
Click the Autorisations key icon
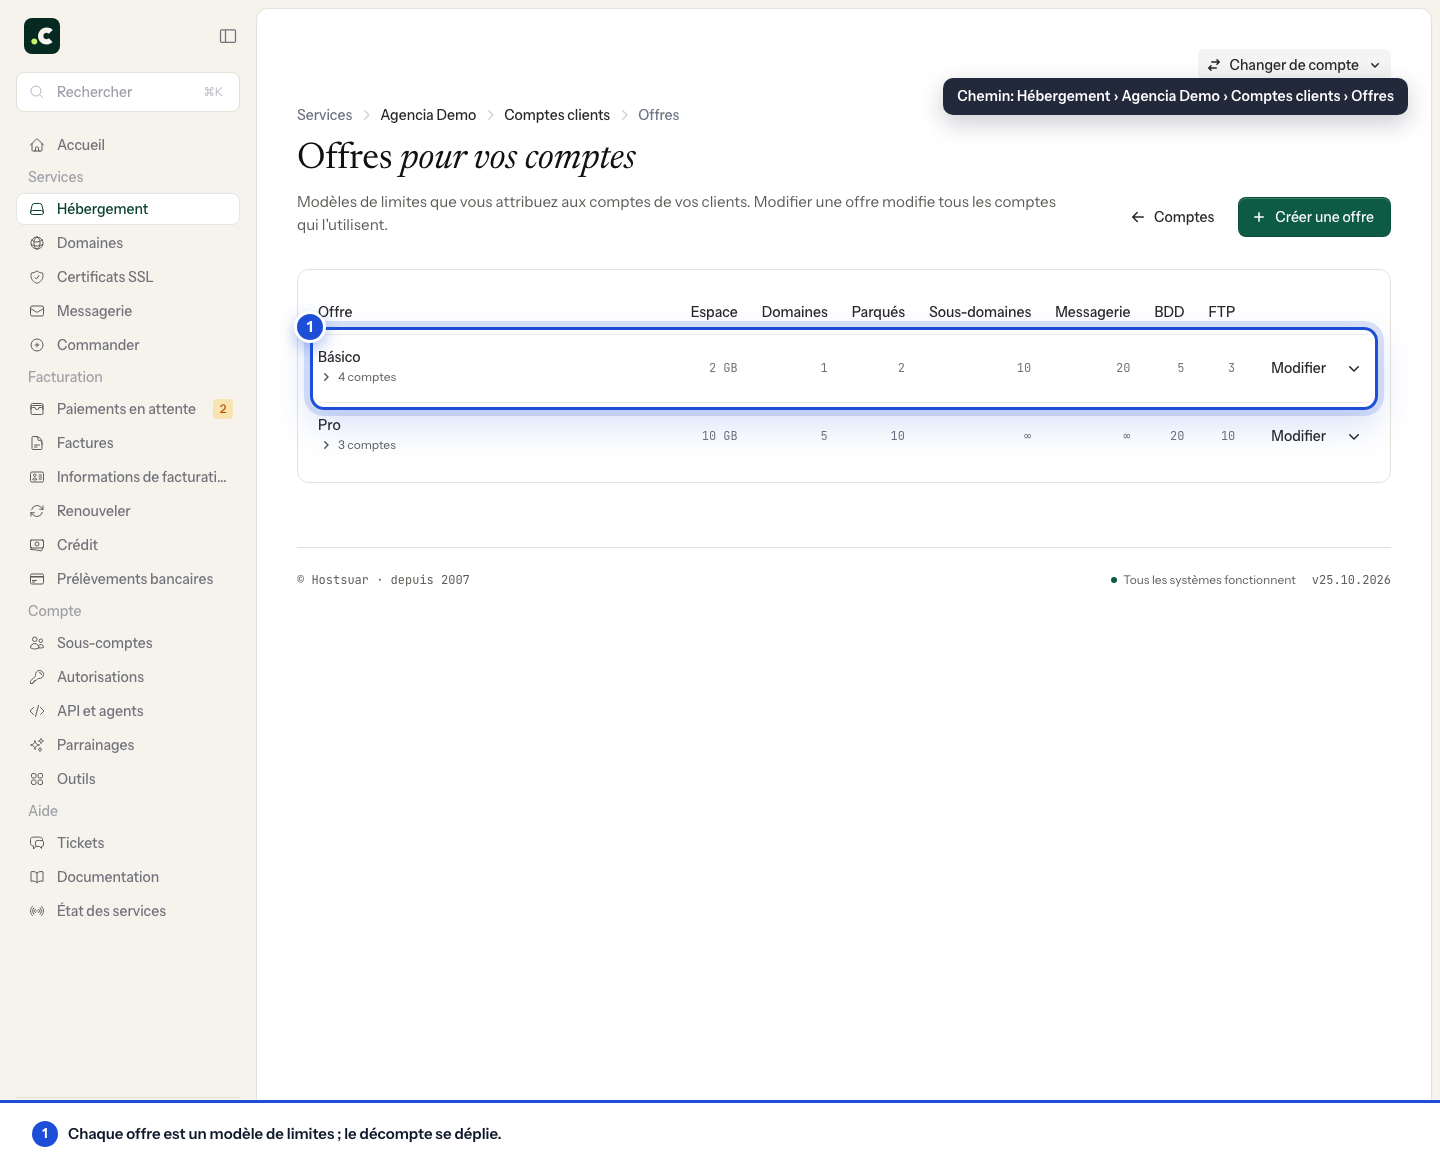(x=37, y=677)
